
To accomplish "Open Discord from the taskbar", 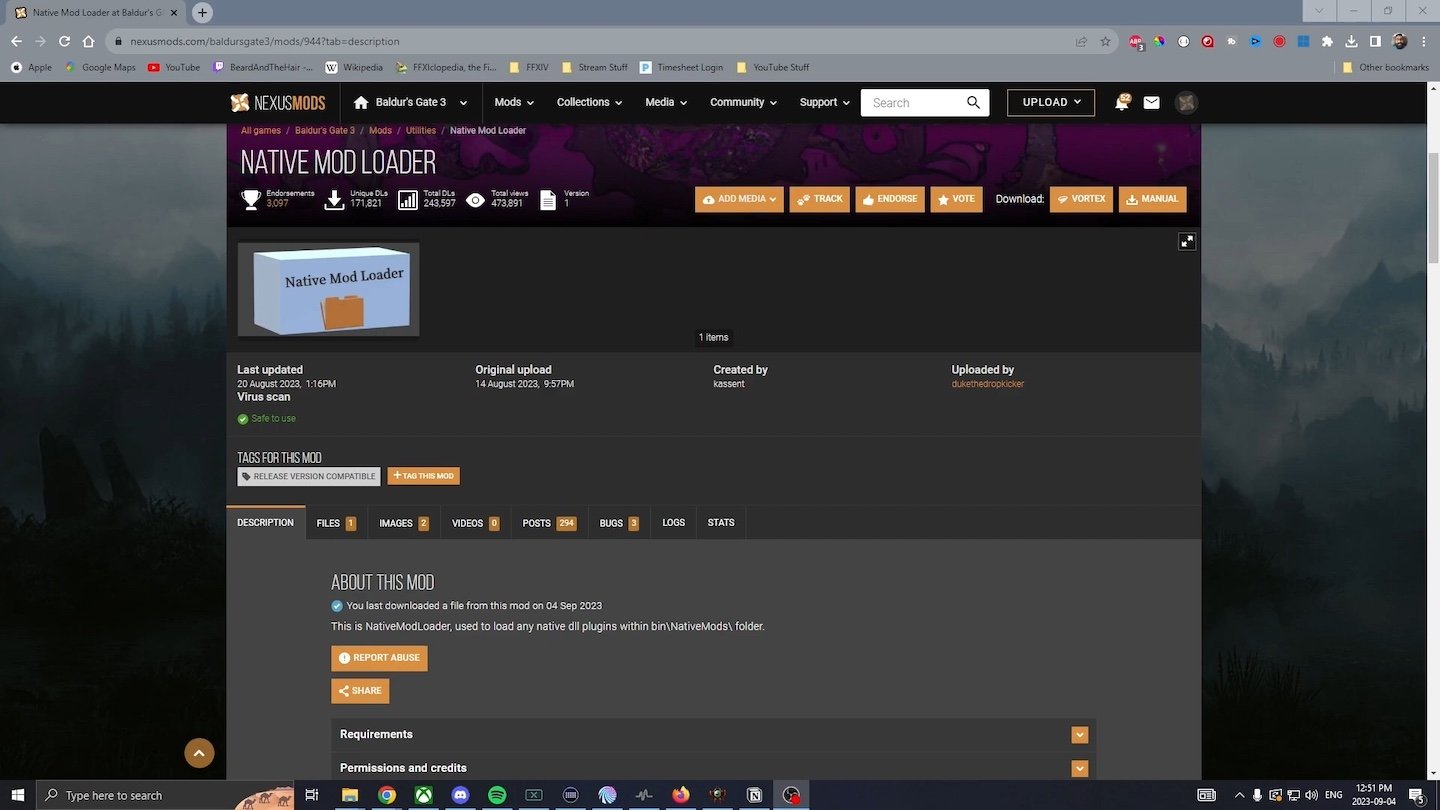I will 460,795.
